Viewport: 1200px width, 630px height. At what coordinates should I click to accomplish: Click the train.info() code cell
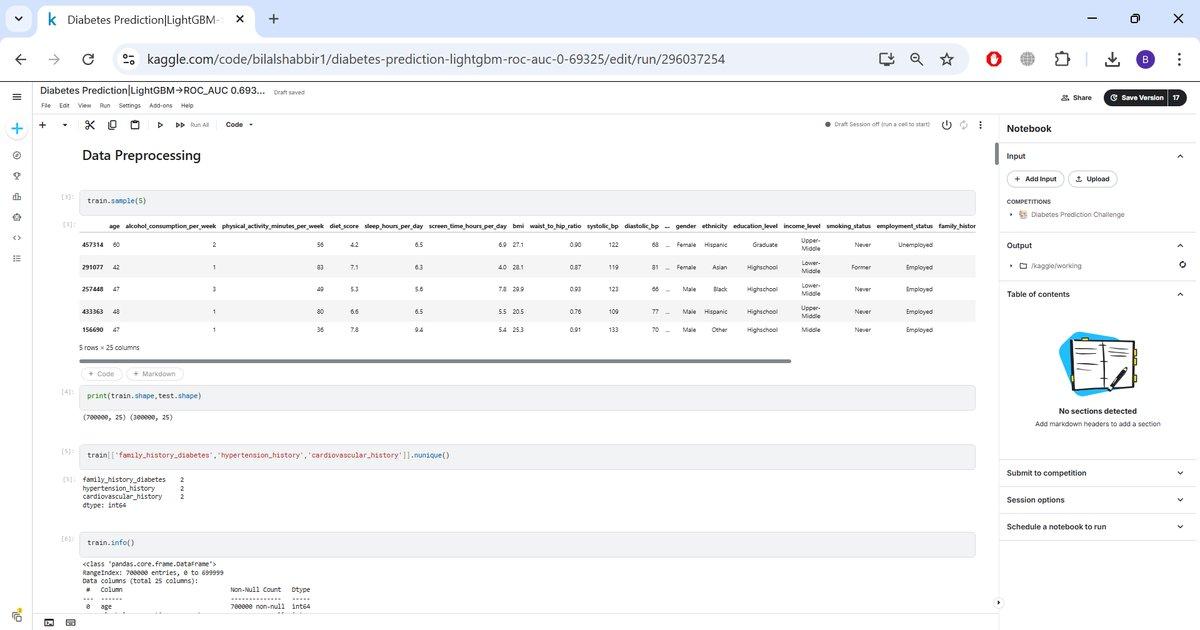(x=528, y=543)
